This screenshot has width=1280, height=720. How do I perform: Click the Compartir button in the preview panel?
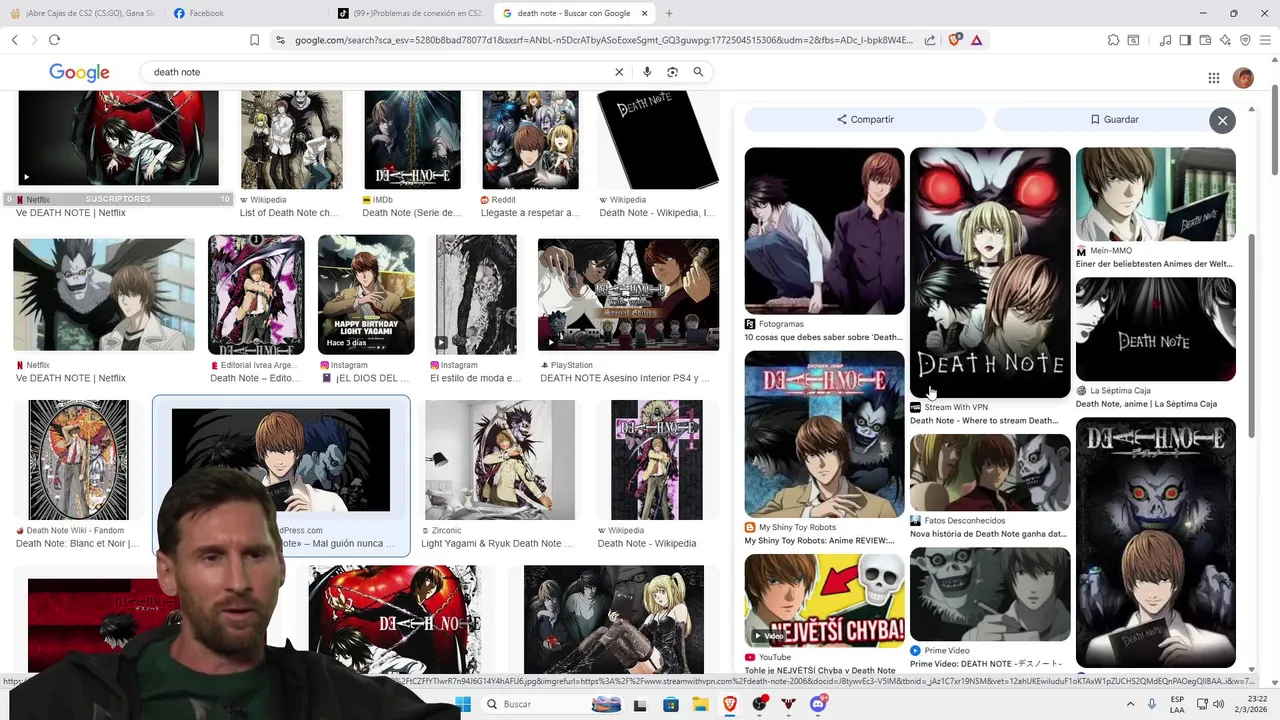click(865, 119)
